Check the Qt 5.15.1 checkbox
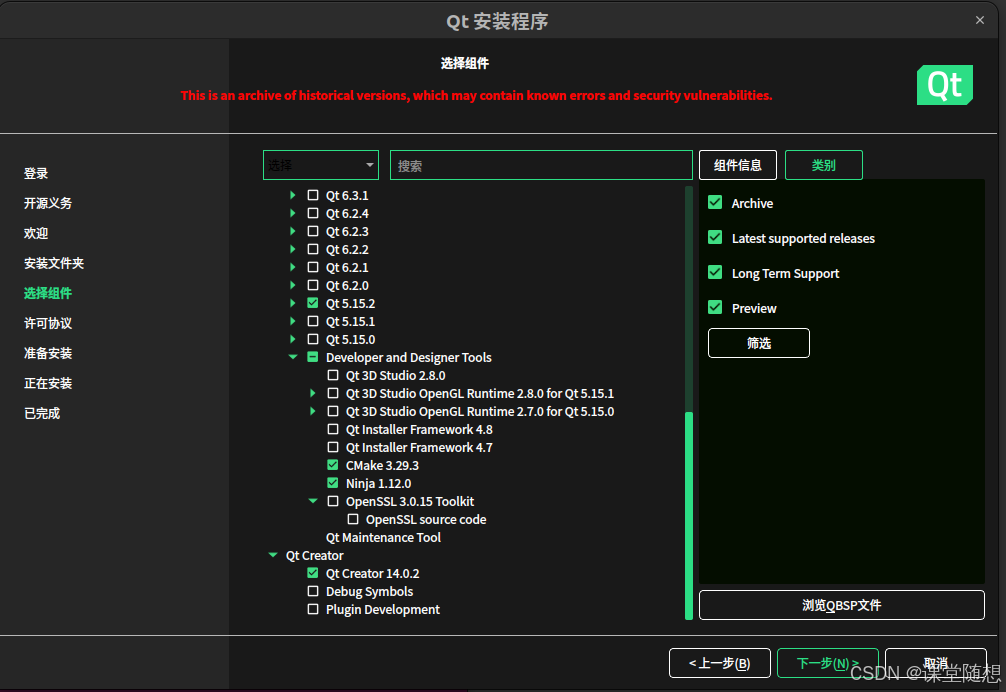Viewport: 1006px width, 692px height. point(313,321)
